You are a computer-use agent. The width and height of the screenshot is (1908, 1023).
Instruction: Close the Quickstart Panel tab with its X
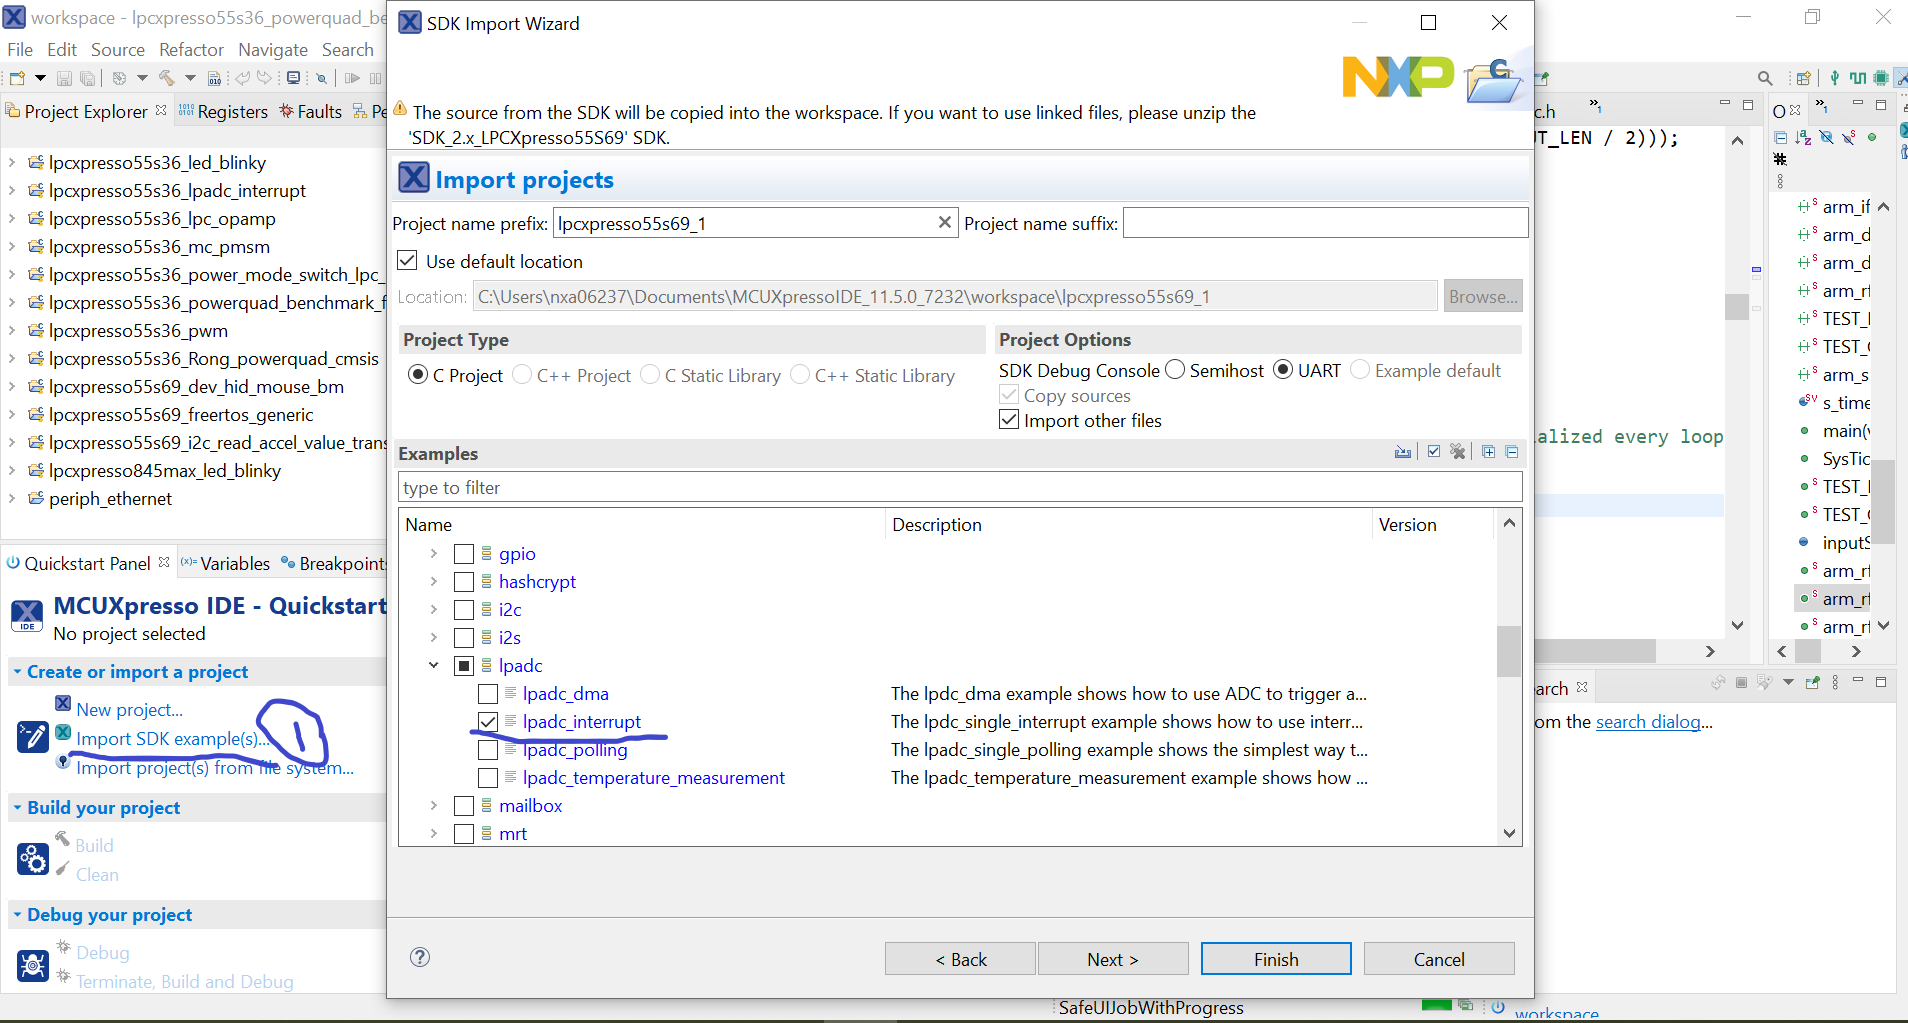(x=164, y=562)
